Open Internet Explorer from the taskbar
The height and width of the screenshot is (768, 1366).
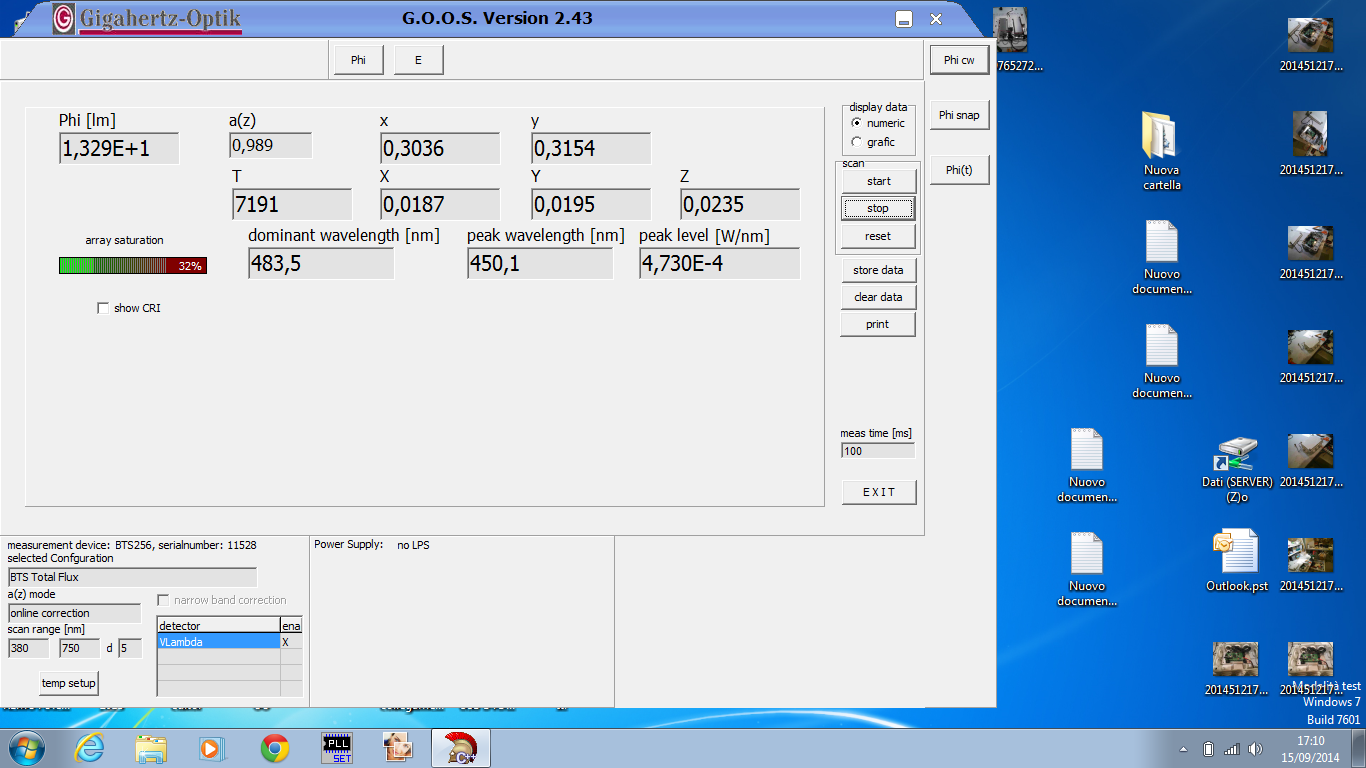pos(91,747)
